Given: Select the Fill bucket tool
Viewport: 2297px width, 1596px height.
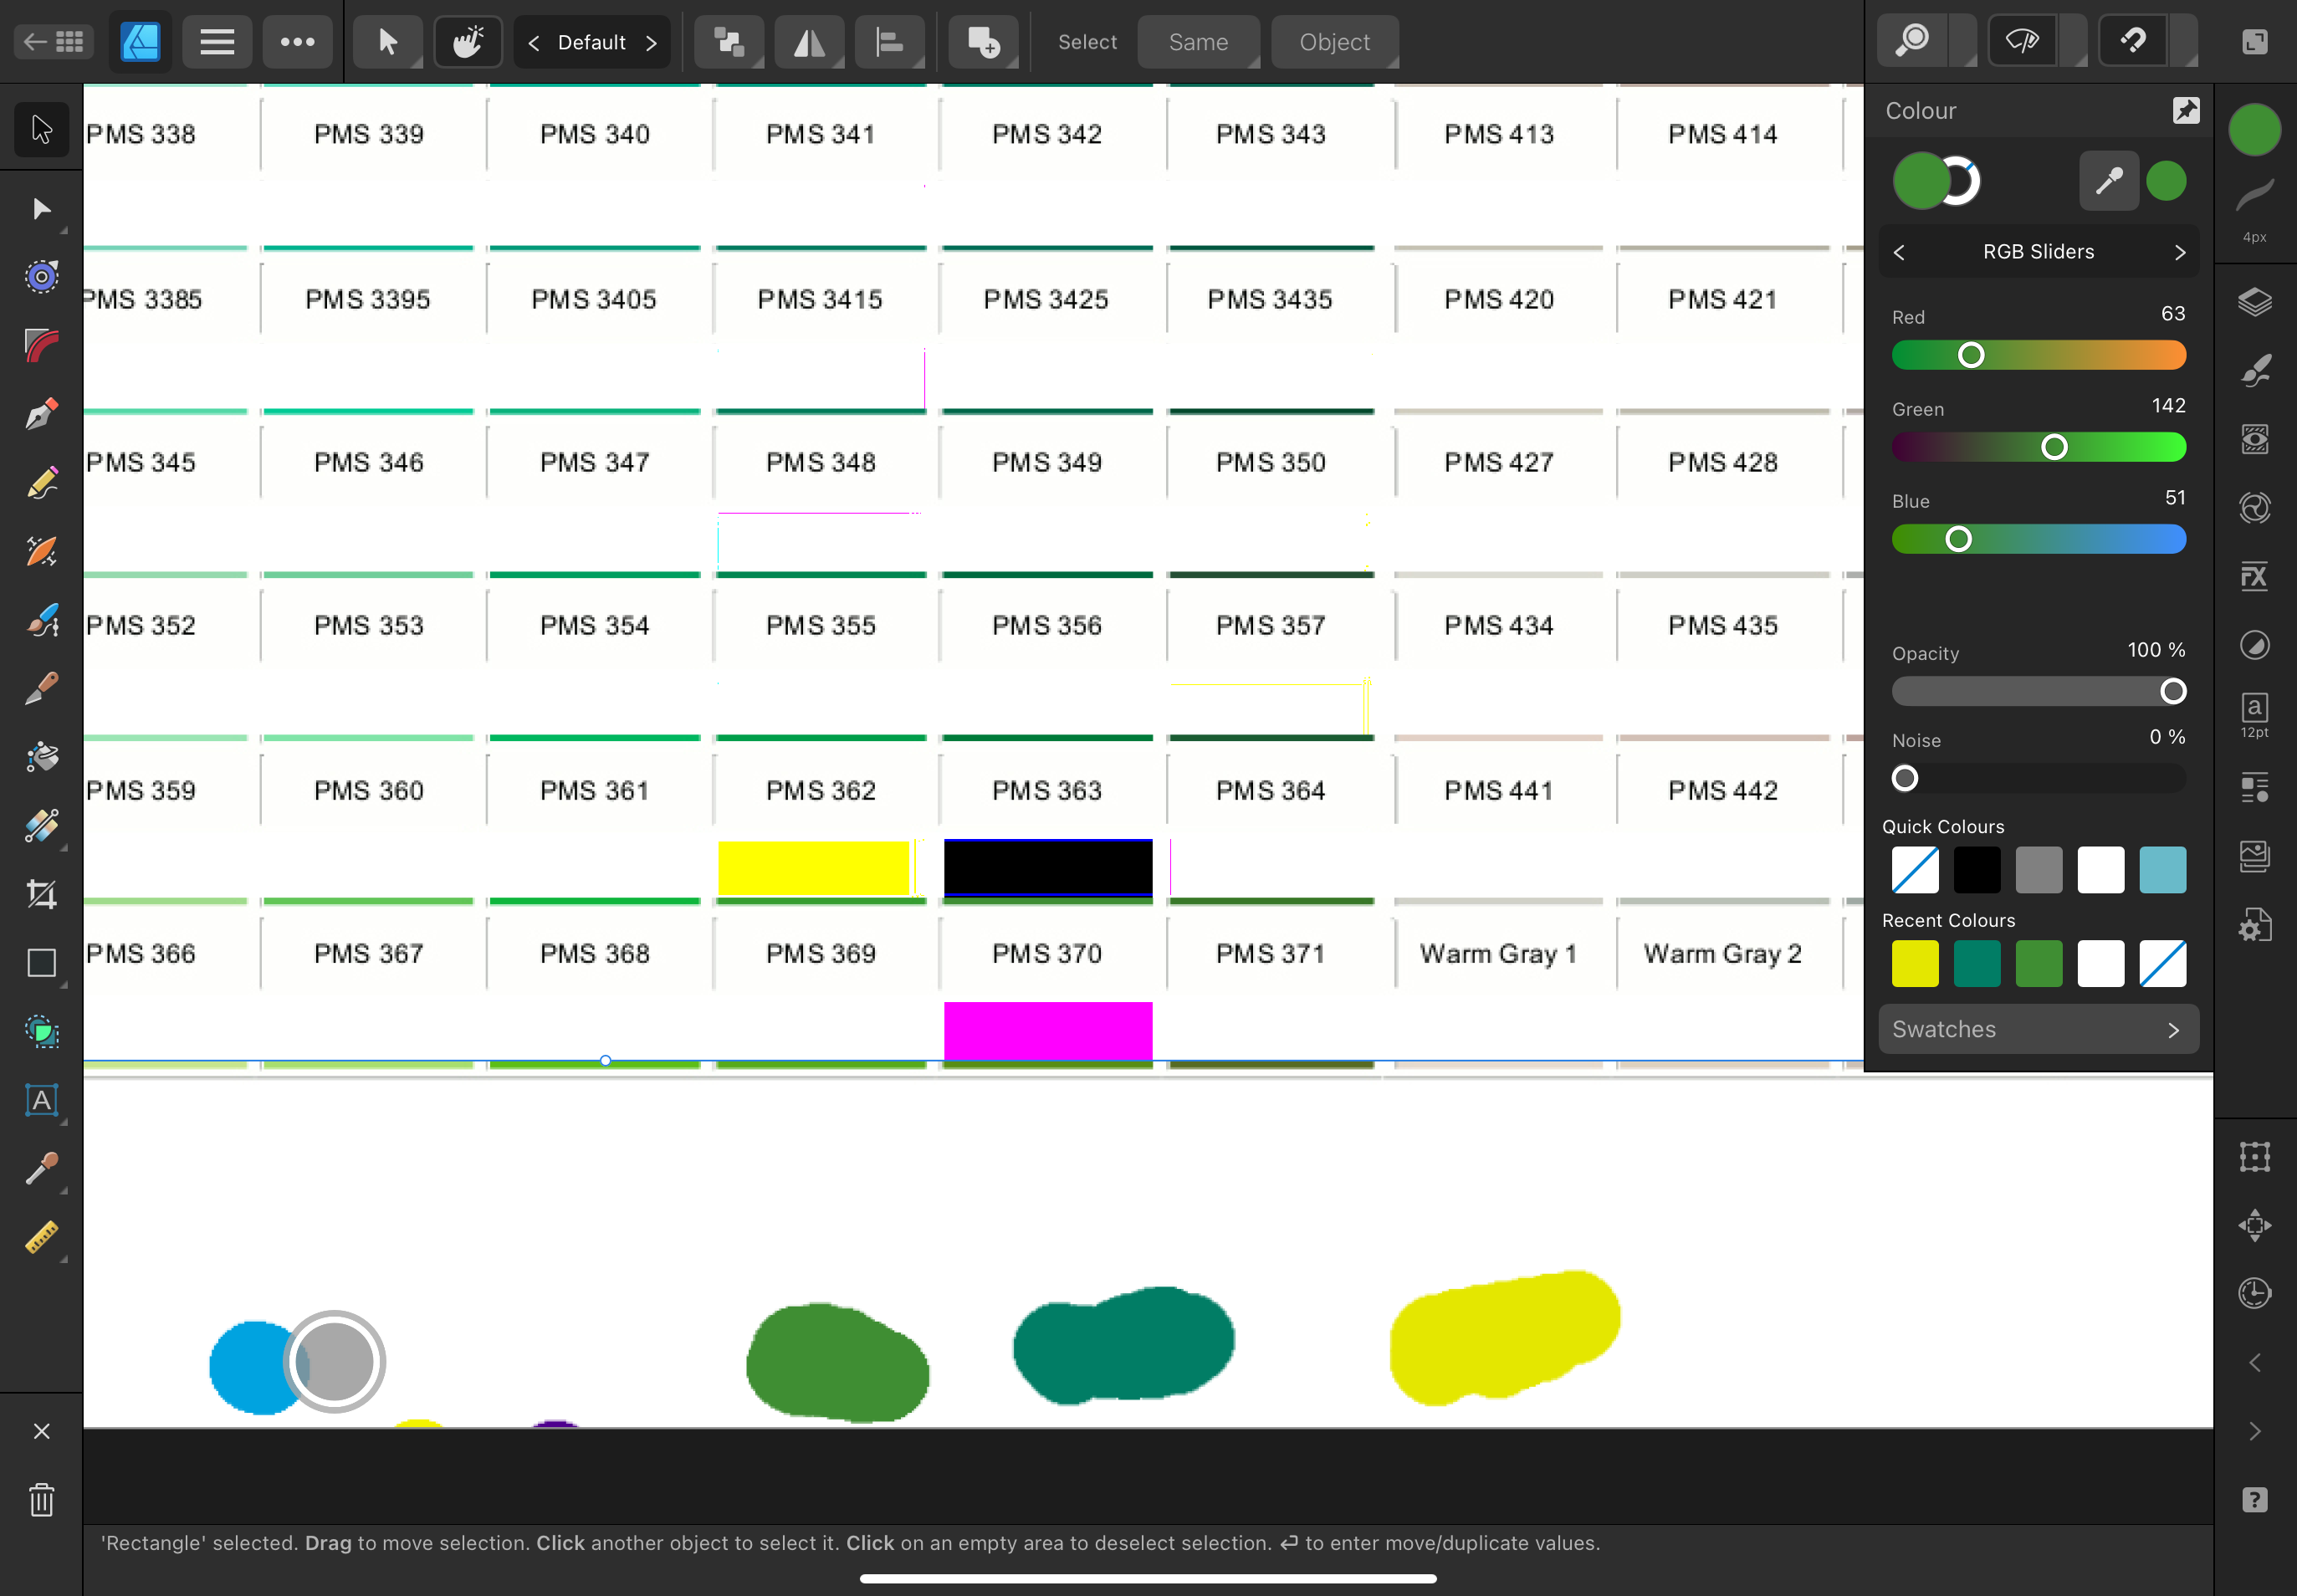Looking at the screenshot, I should 41,757.
